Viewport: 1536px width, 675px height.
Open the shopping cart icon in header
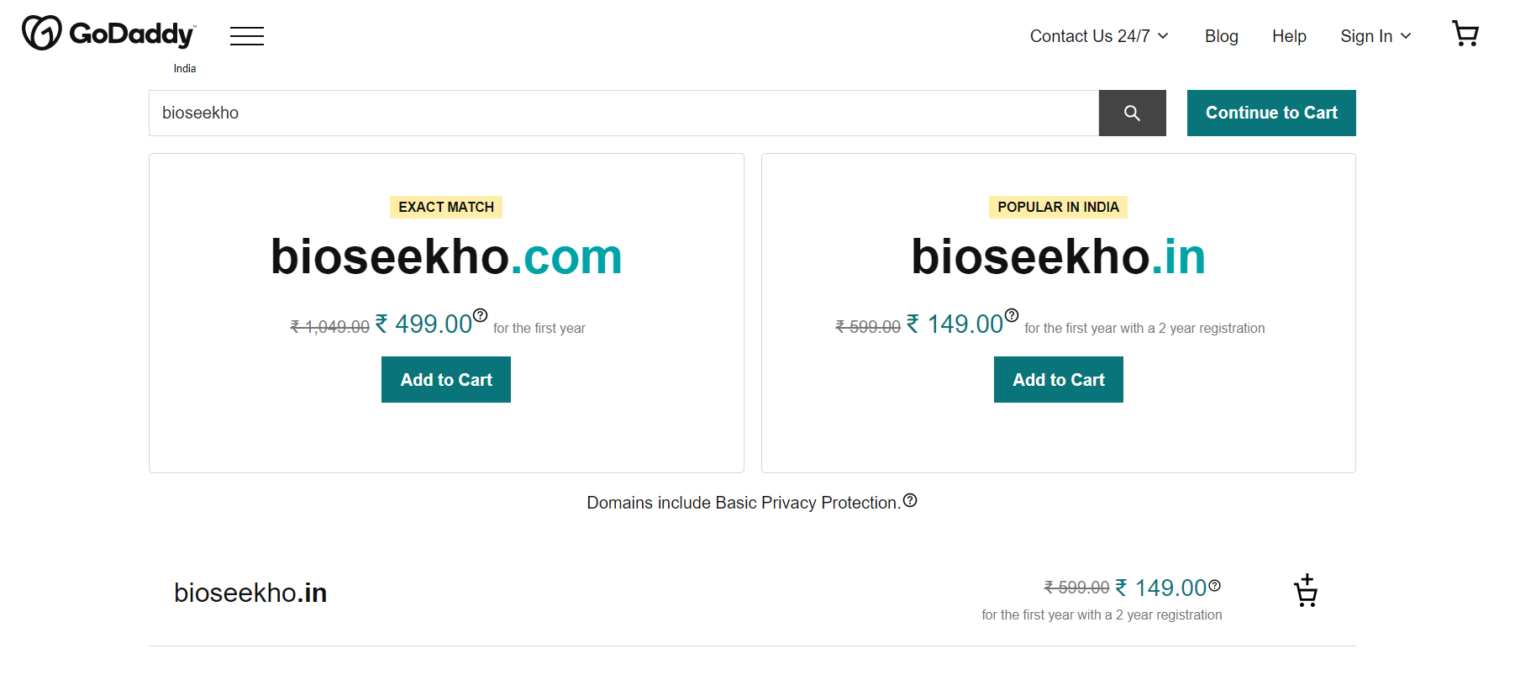[x=1465, y=35]
